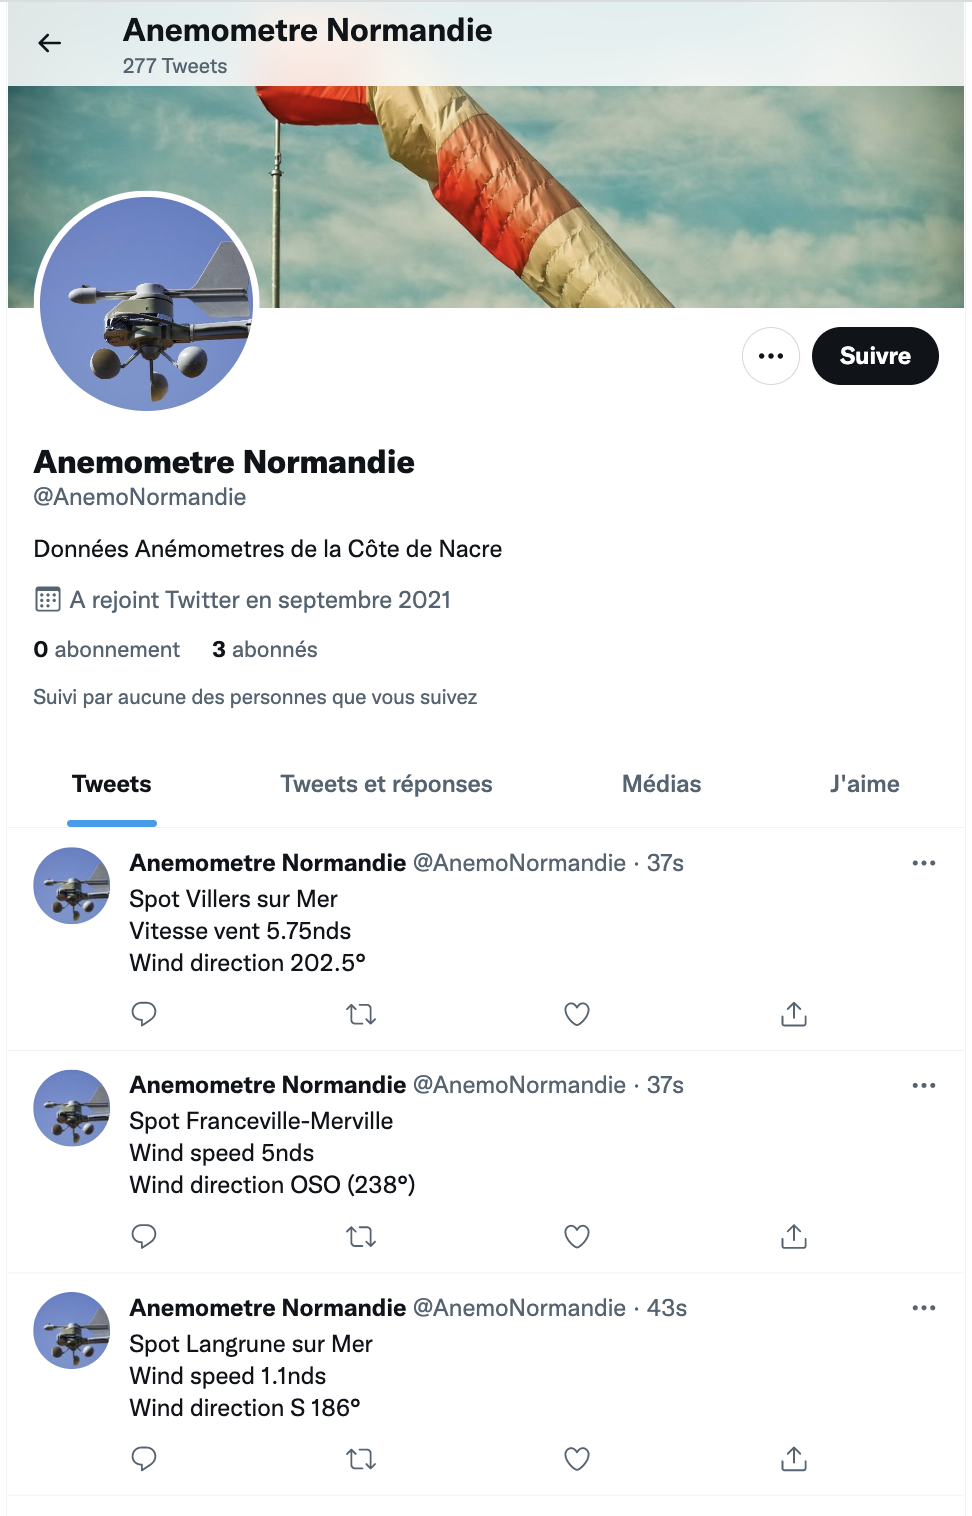972x1516 pixels.
Task: View the 0 abonnement following list
Action: pyautogui.click(x=107, y=650)
